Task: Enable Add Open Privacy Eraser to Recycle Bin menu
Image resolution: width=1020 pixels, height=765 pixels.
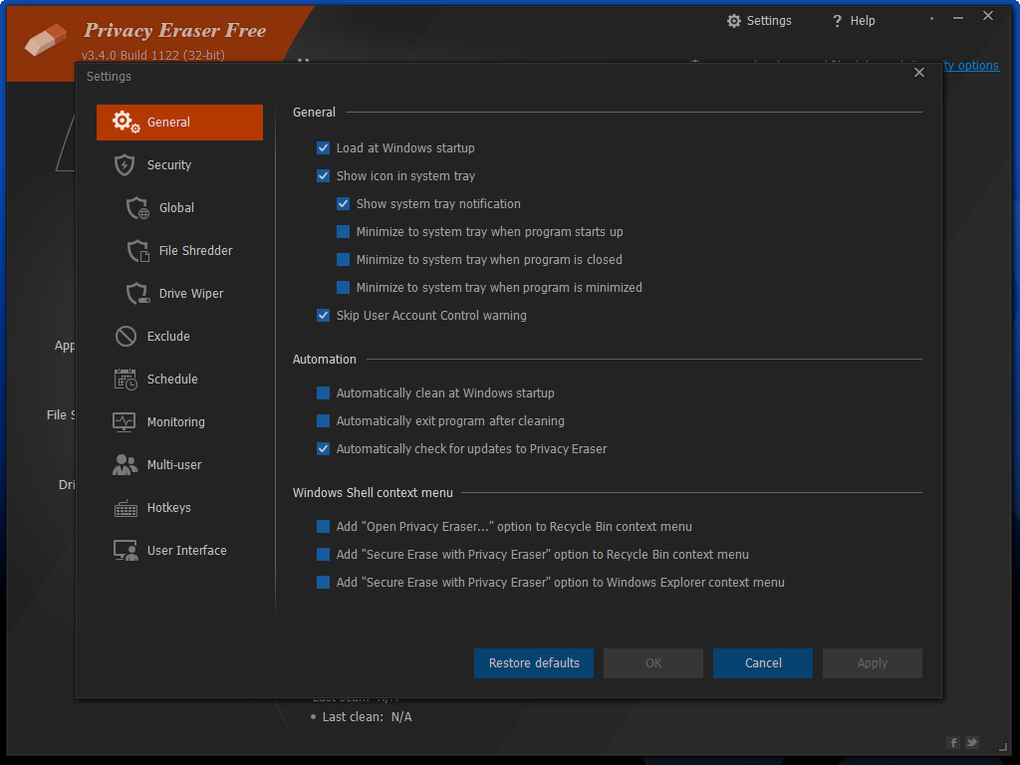Action: point(323,526)
